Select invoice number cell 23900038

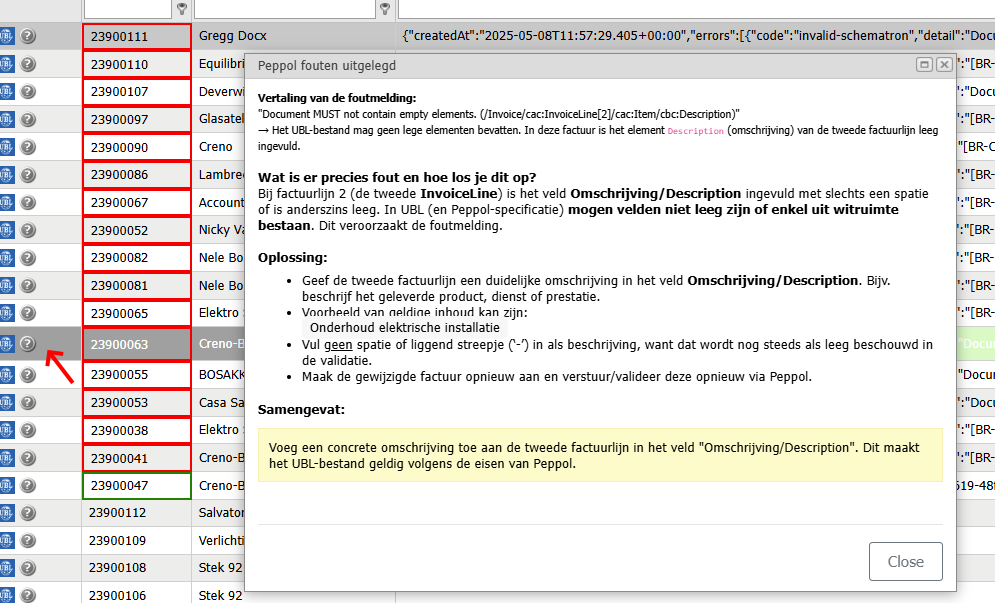coord(136,430)
